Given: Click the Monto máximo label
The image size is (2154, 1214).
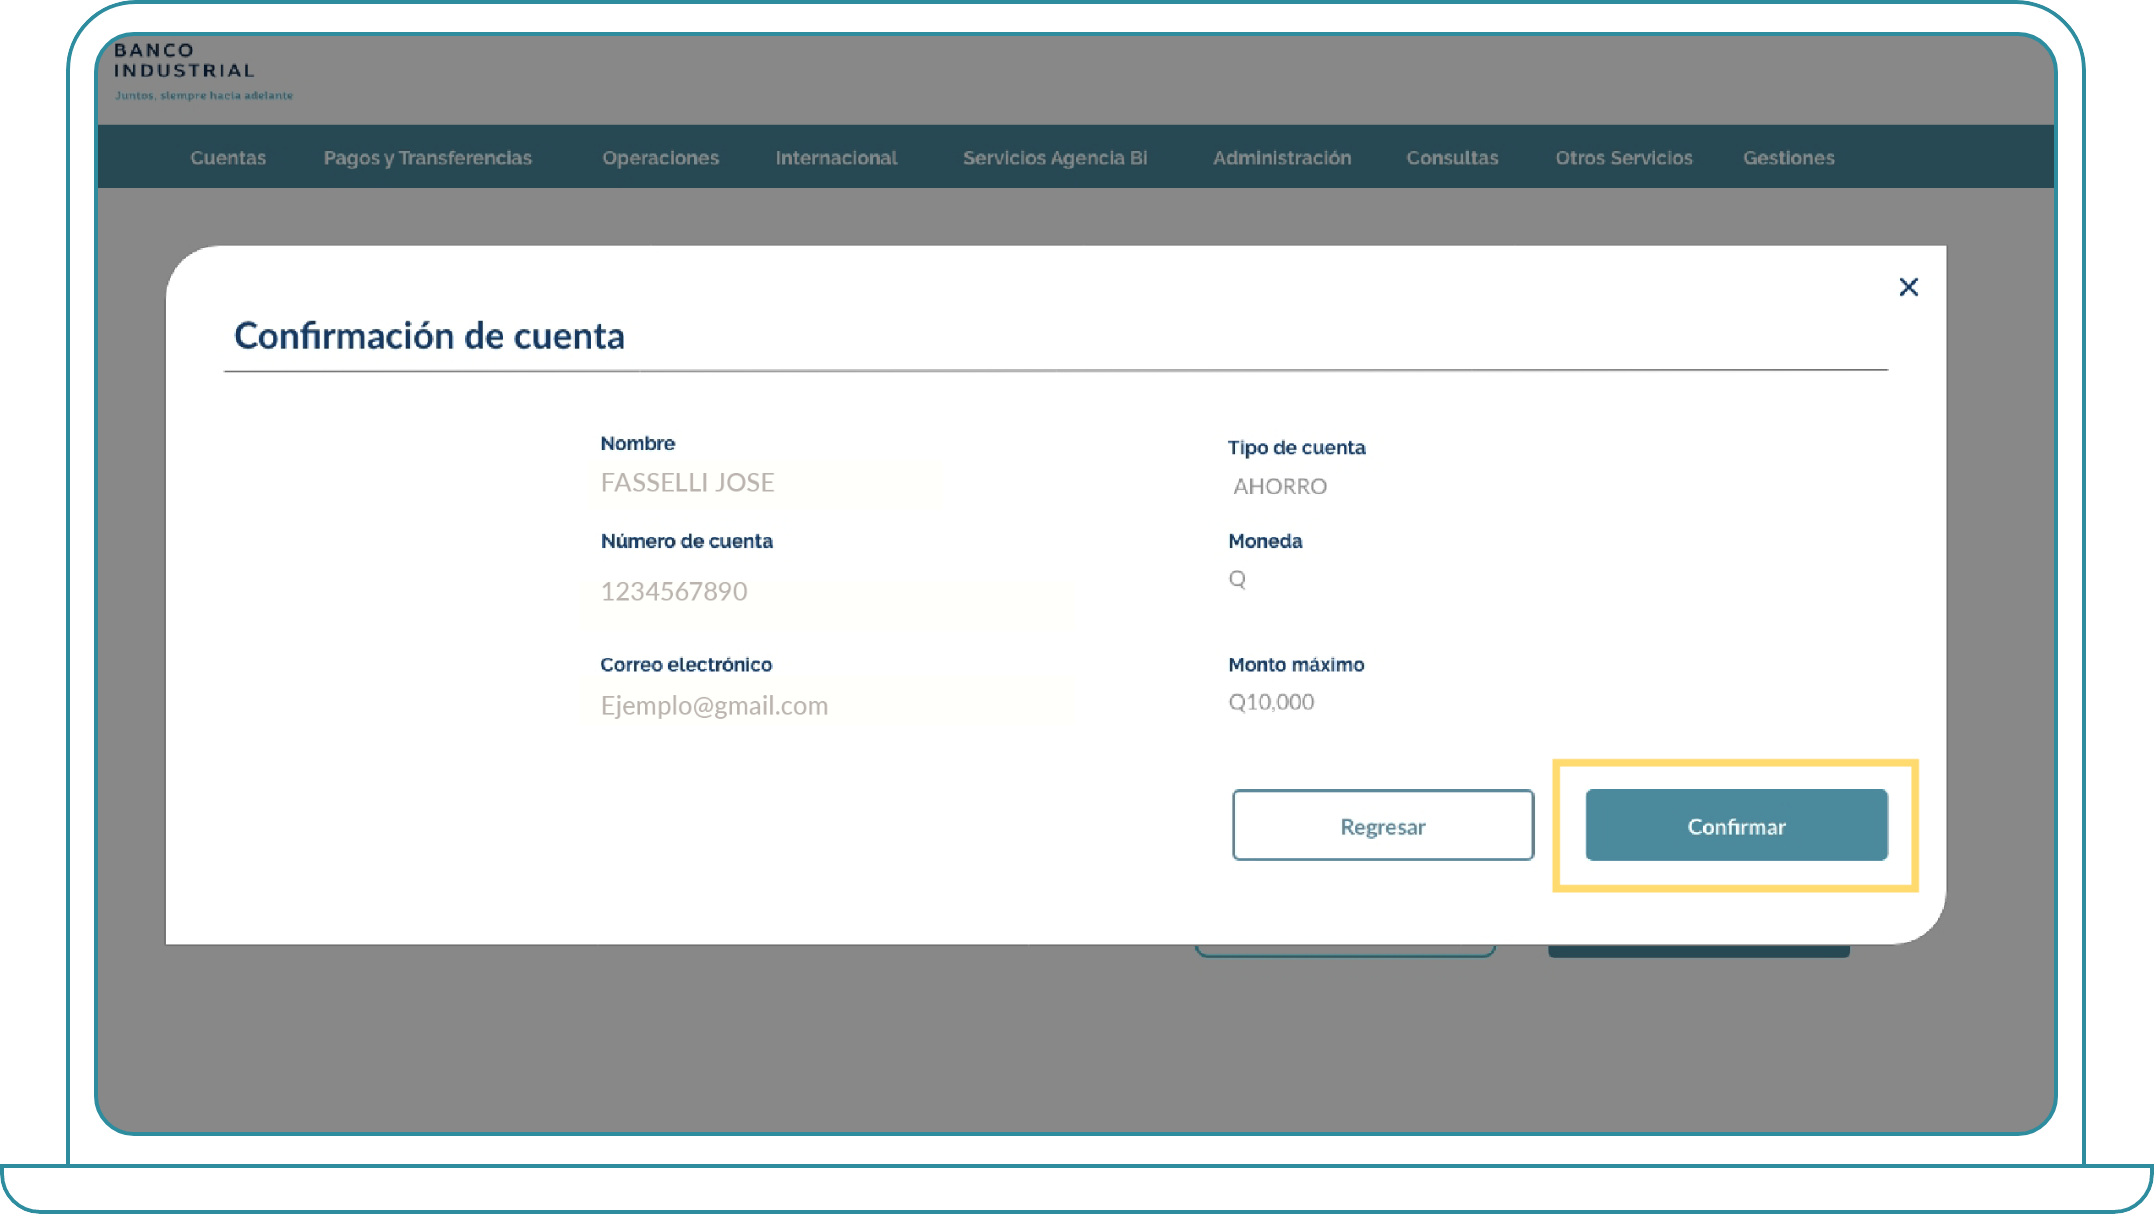Looking at the screenshot, I should [1296, 664].
